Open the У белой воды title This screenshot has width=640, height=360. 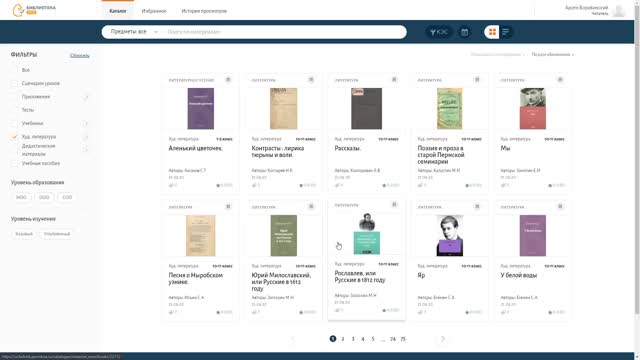point(519,276)
